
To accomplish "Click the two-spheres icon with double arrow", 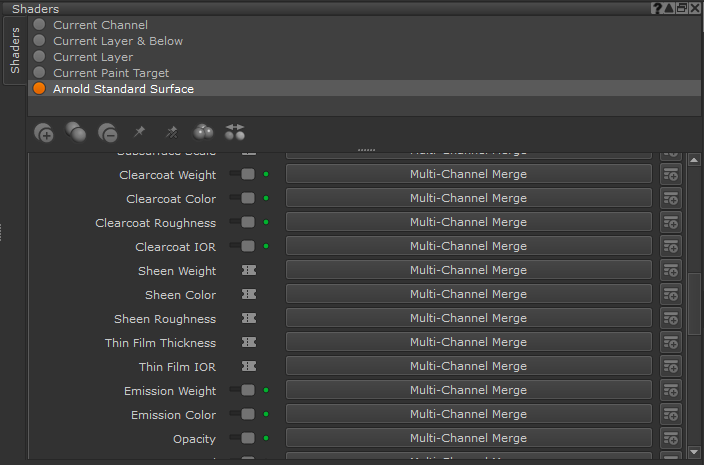I will tap(235, 132).
